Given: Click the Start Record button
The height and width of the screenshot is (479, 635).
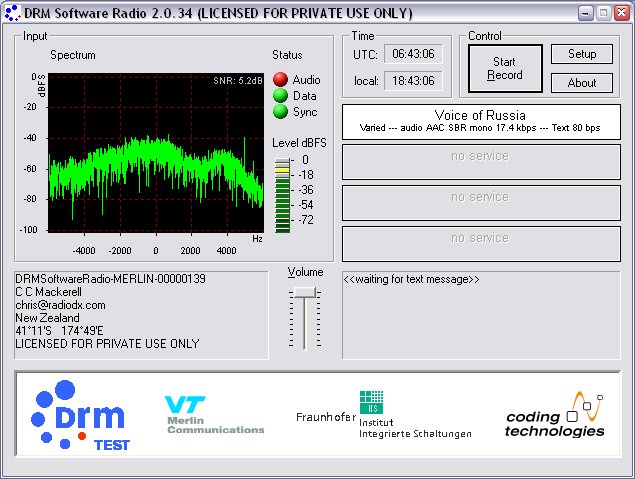Looking at the screenshot, I should (505, 68).
